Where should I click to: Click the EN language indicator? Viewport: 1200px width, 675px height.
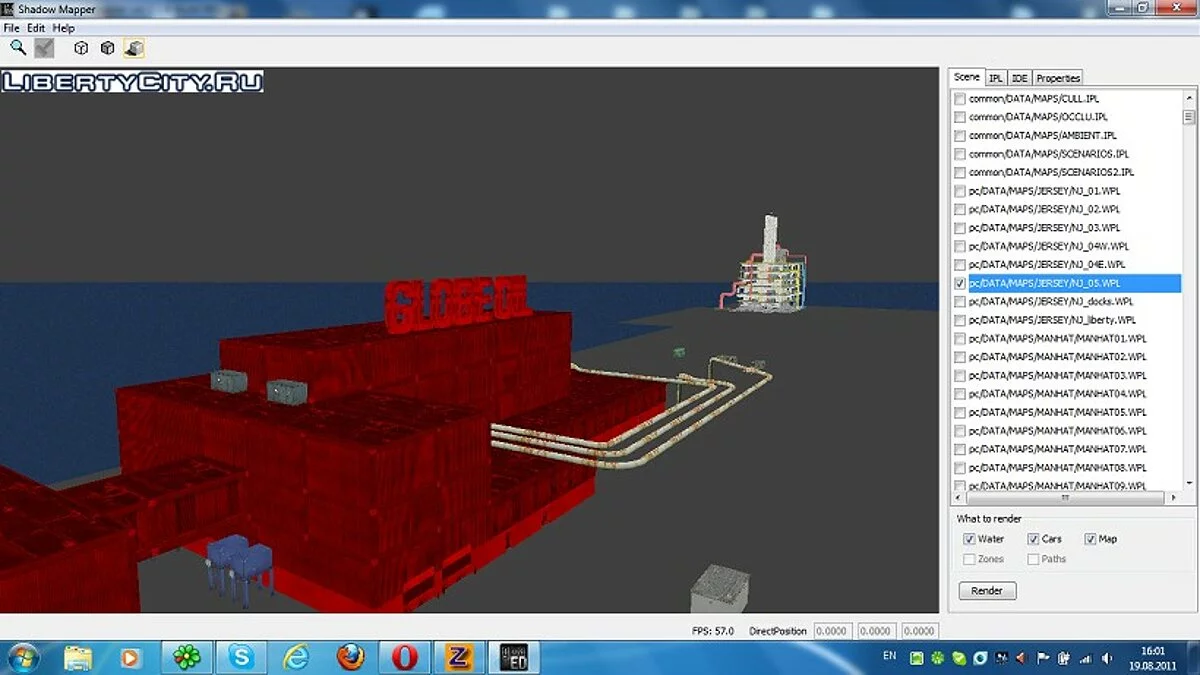[x=890, y=656]
